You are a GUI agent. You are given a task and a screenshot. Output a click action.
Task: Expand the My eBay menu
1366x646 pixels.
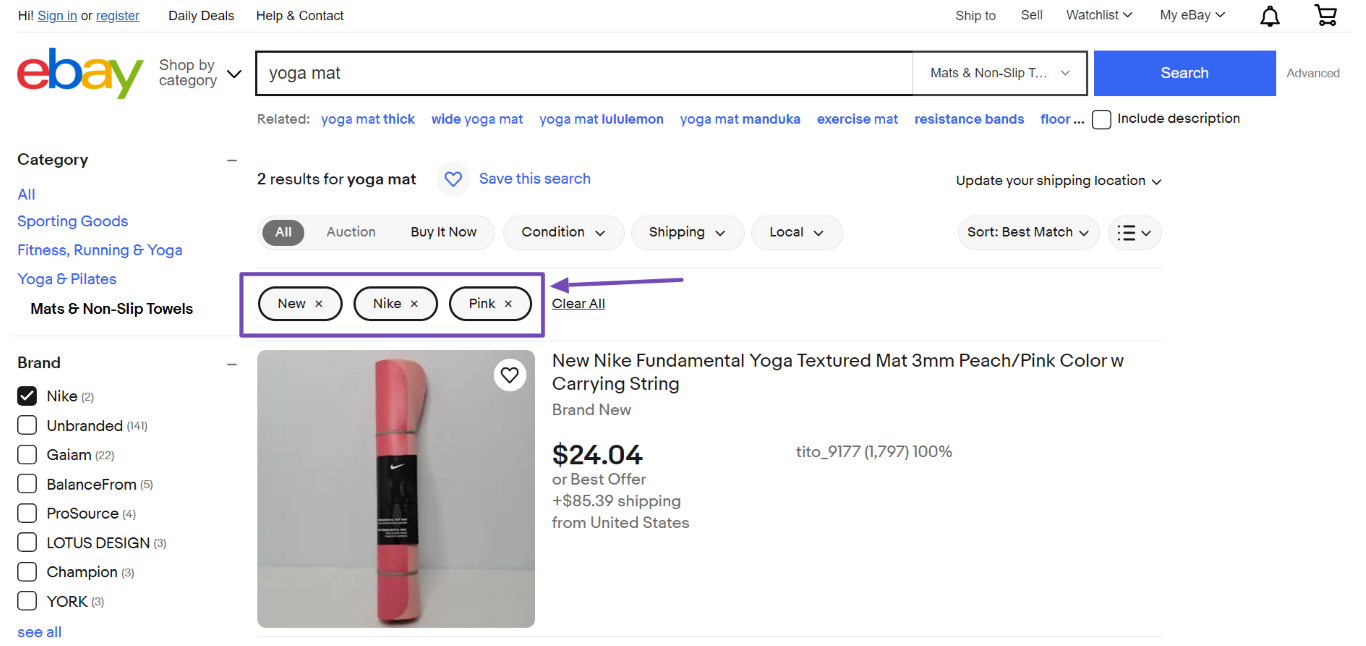point(1192,15)
